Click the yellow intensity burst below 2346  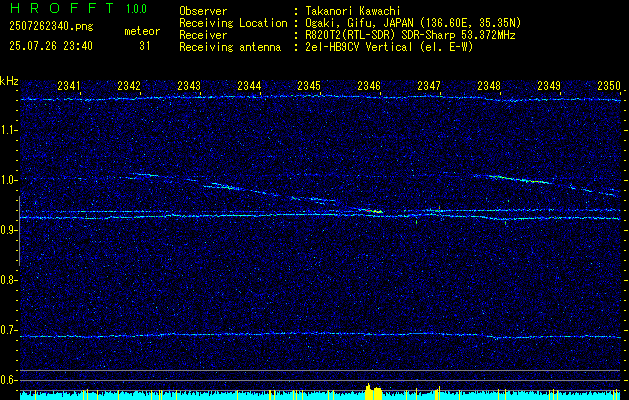373,392
